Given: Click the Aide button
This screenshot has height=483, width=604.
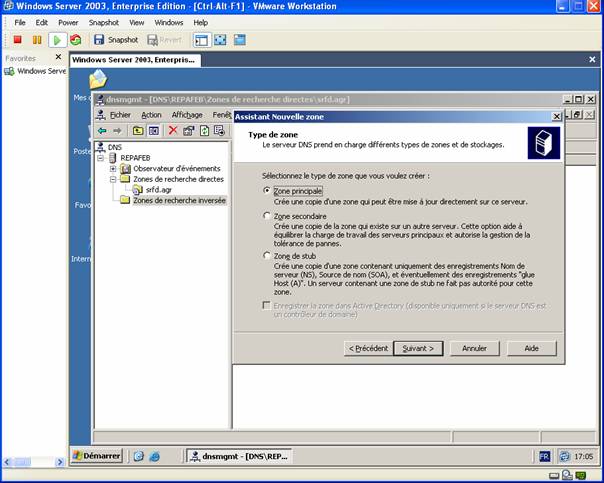Looking at the screenshot, I should (x=532, y=349).
